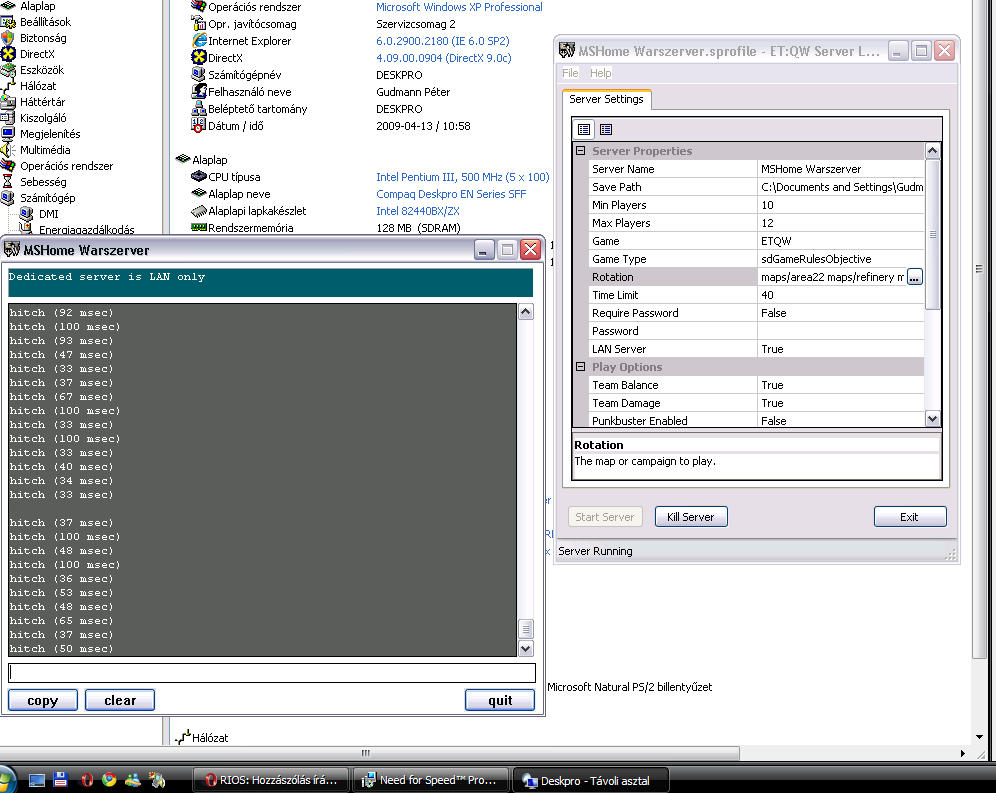Select DMI tree item
Screen dimensions: 996x793
pos(48,214)
